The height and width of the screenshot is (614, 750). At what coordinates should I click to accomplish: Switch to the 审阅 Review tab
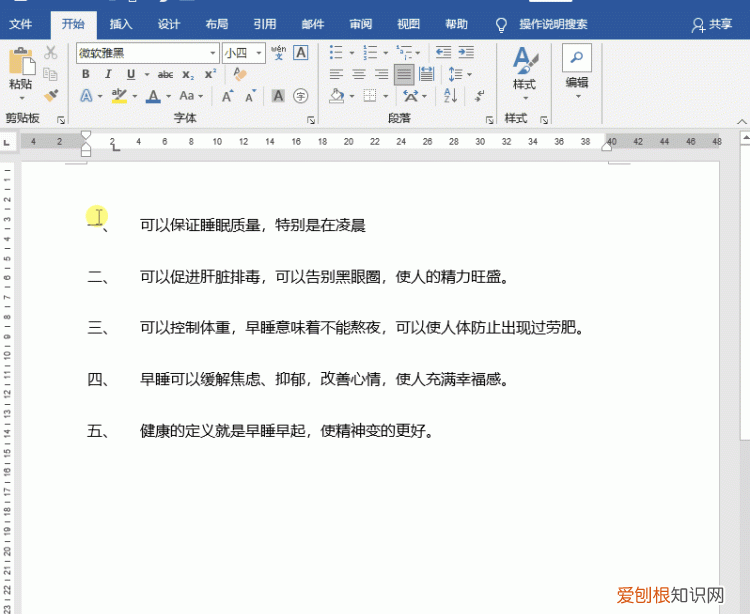360,24
